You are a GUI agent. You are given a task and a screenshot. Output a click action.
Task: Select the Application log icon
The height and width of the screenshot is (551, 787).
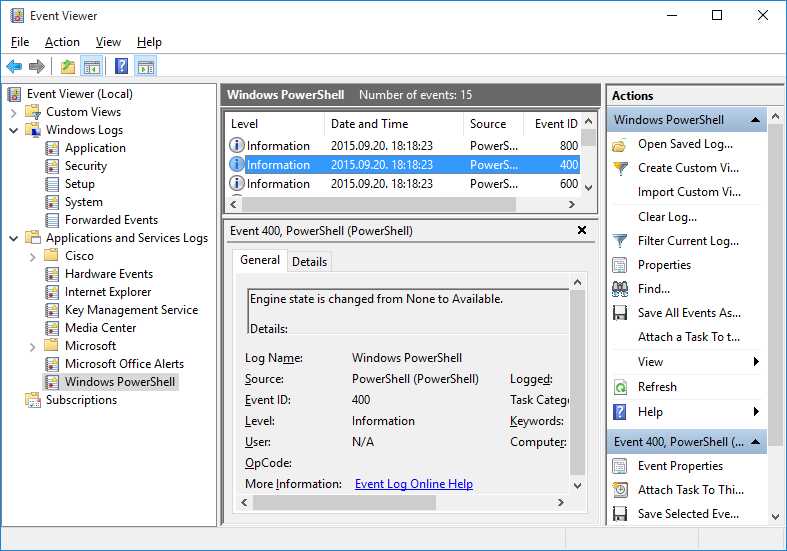coord(52,148)
